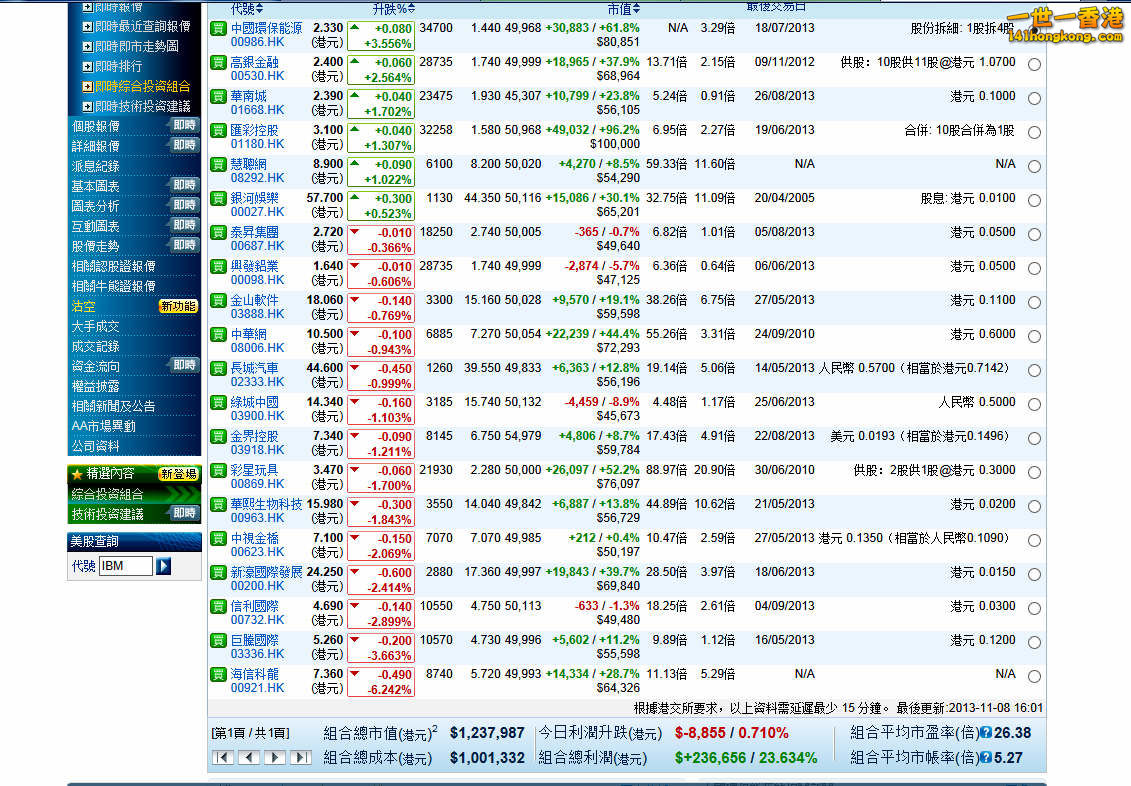Expand 即時最近查詢報價 menu item
The height and width of the screenshot is (786, 1131).
[137, 27]
